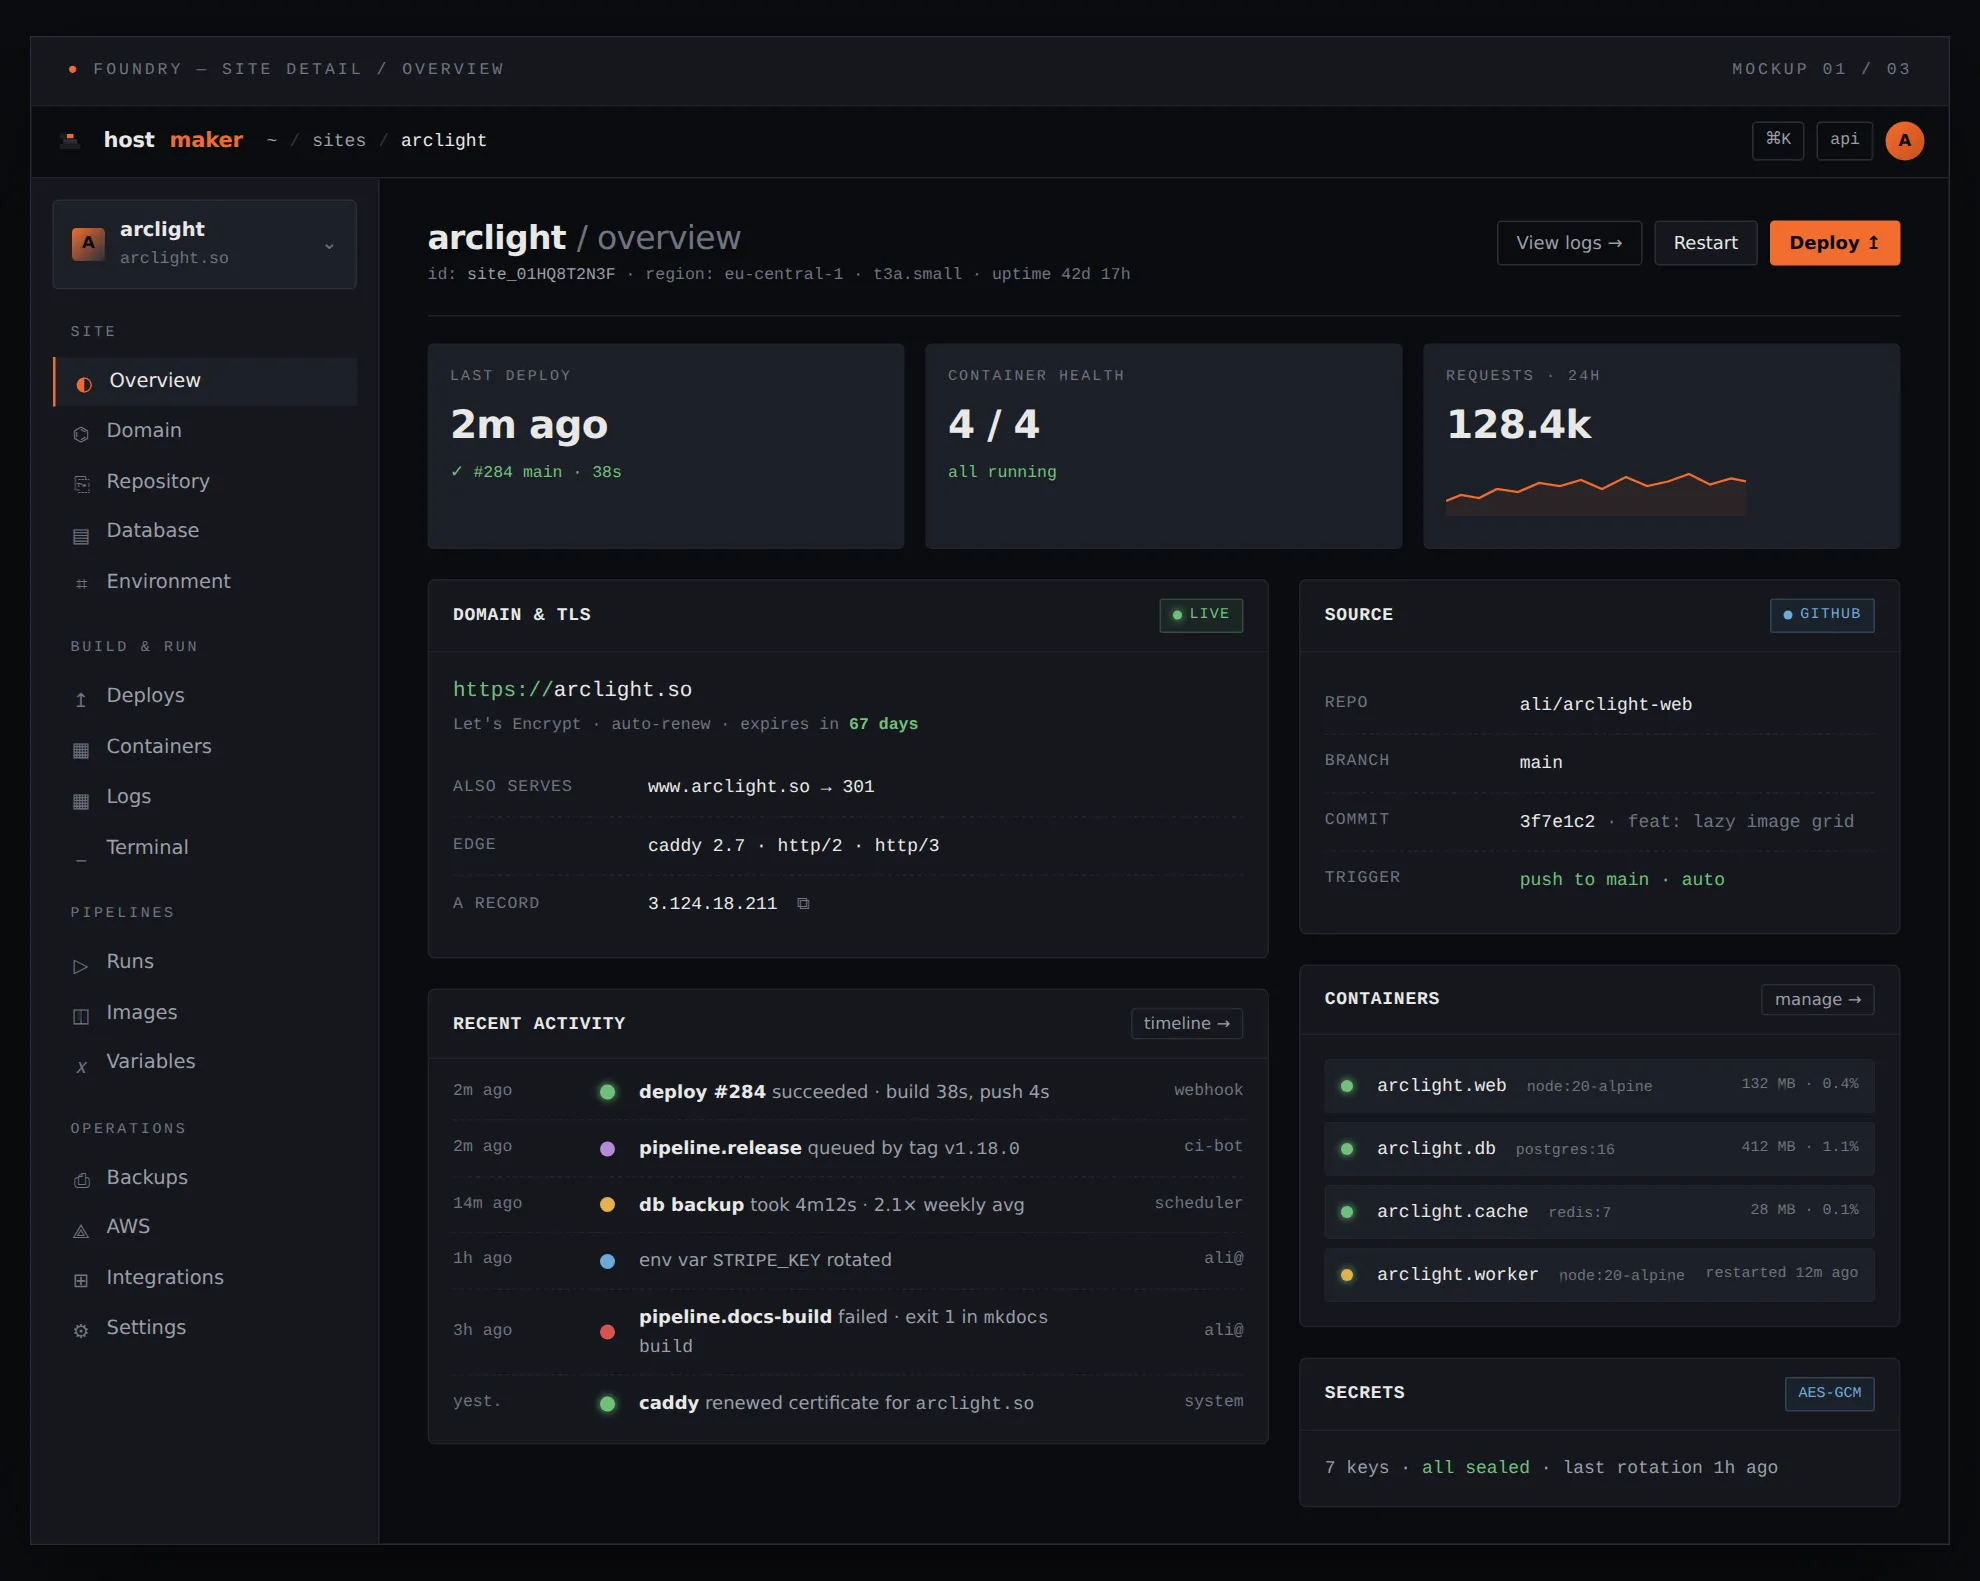Click the View logs button
Screen dimensions: 1980x1581
(x=1569, y=243)
